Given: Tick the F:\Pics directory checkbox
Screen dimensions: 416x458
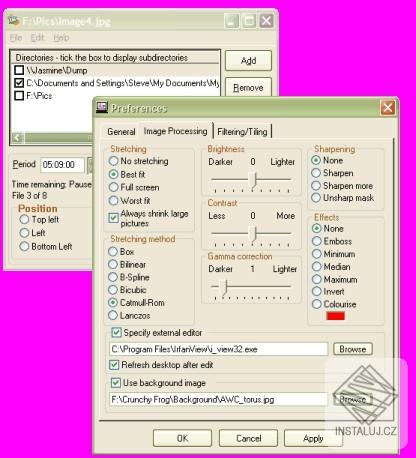Looking at the screenshot, I should (x=19, y=95).
